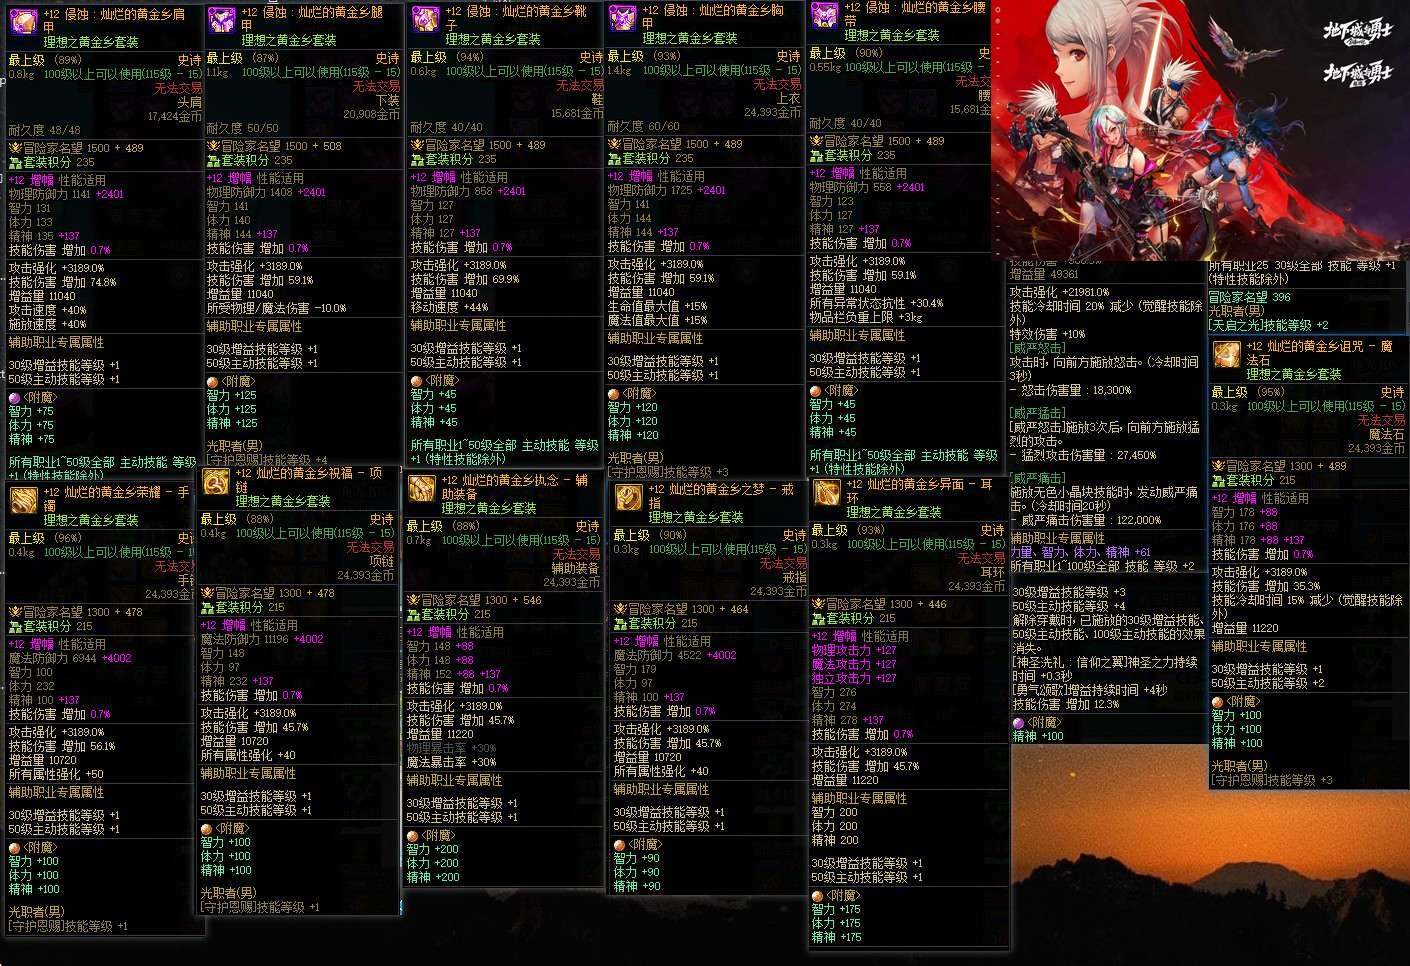Click fame icon beside 冒险家名望 1300 + 446
Image resolution: width=1410 pixels, height=966 pixels.
[x=818, y=604]
